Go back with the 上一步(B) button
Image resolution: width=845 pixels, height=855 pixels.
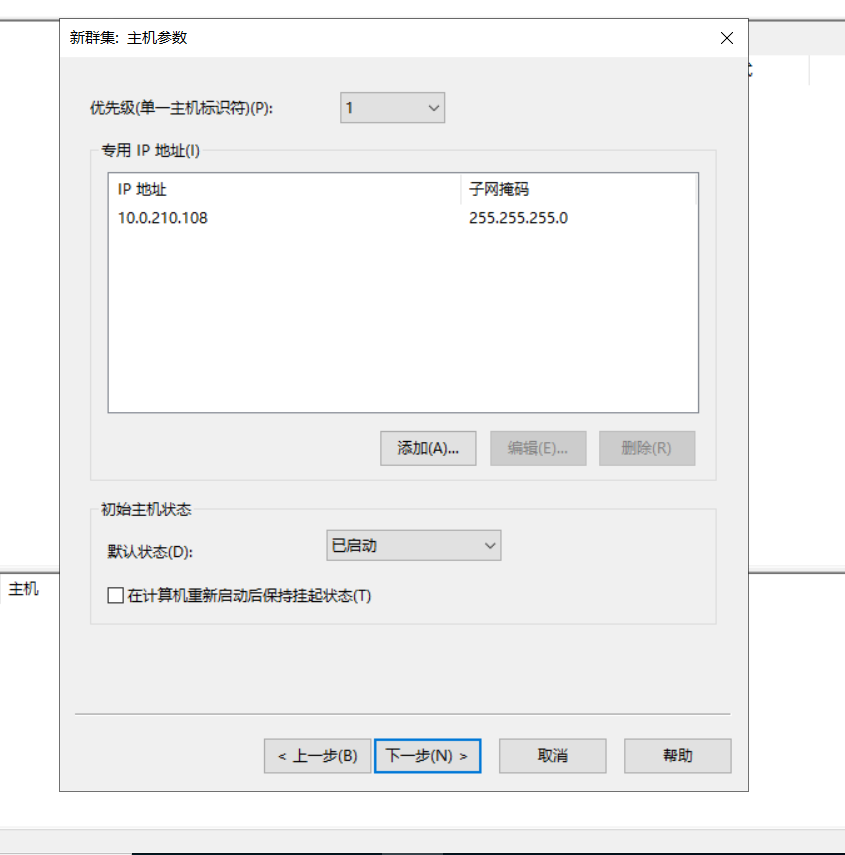pos(317,756)
